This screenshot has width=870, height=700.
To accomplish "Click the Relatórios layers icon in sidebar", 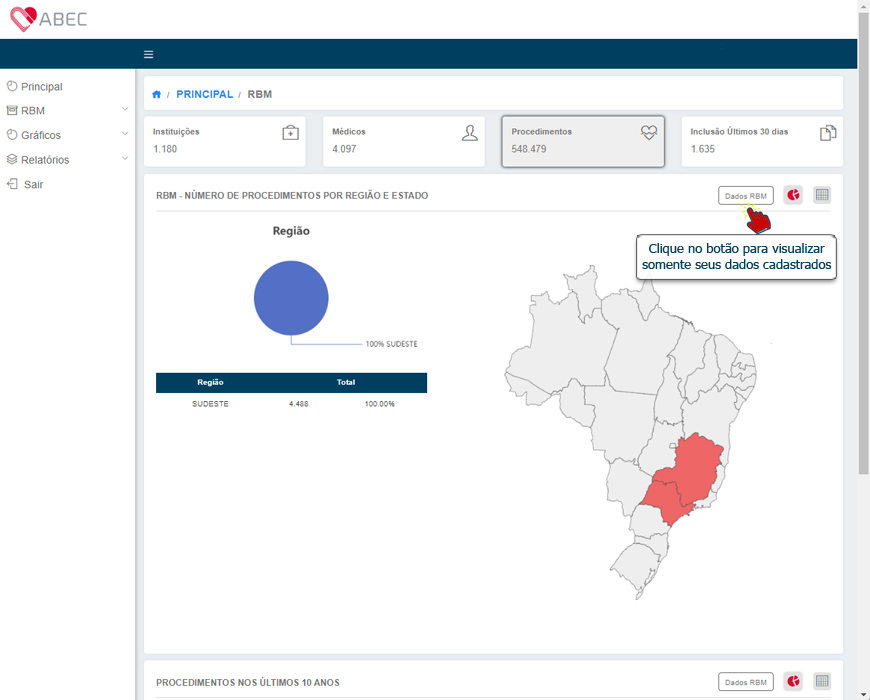I will pyautogui.click(x=12, y=159).
